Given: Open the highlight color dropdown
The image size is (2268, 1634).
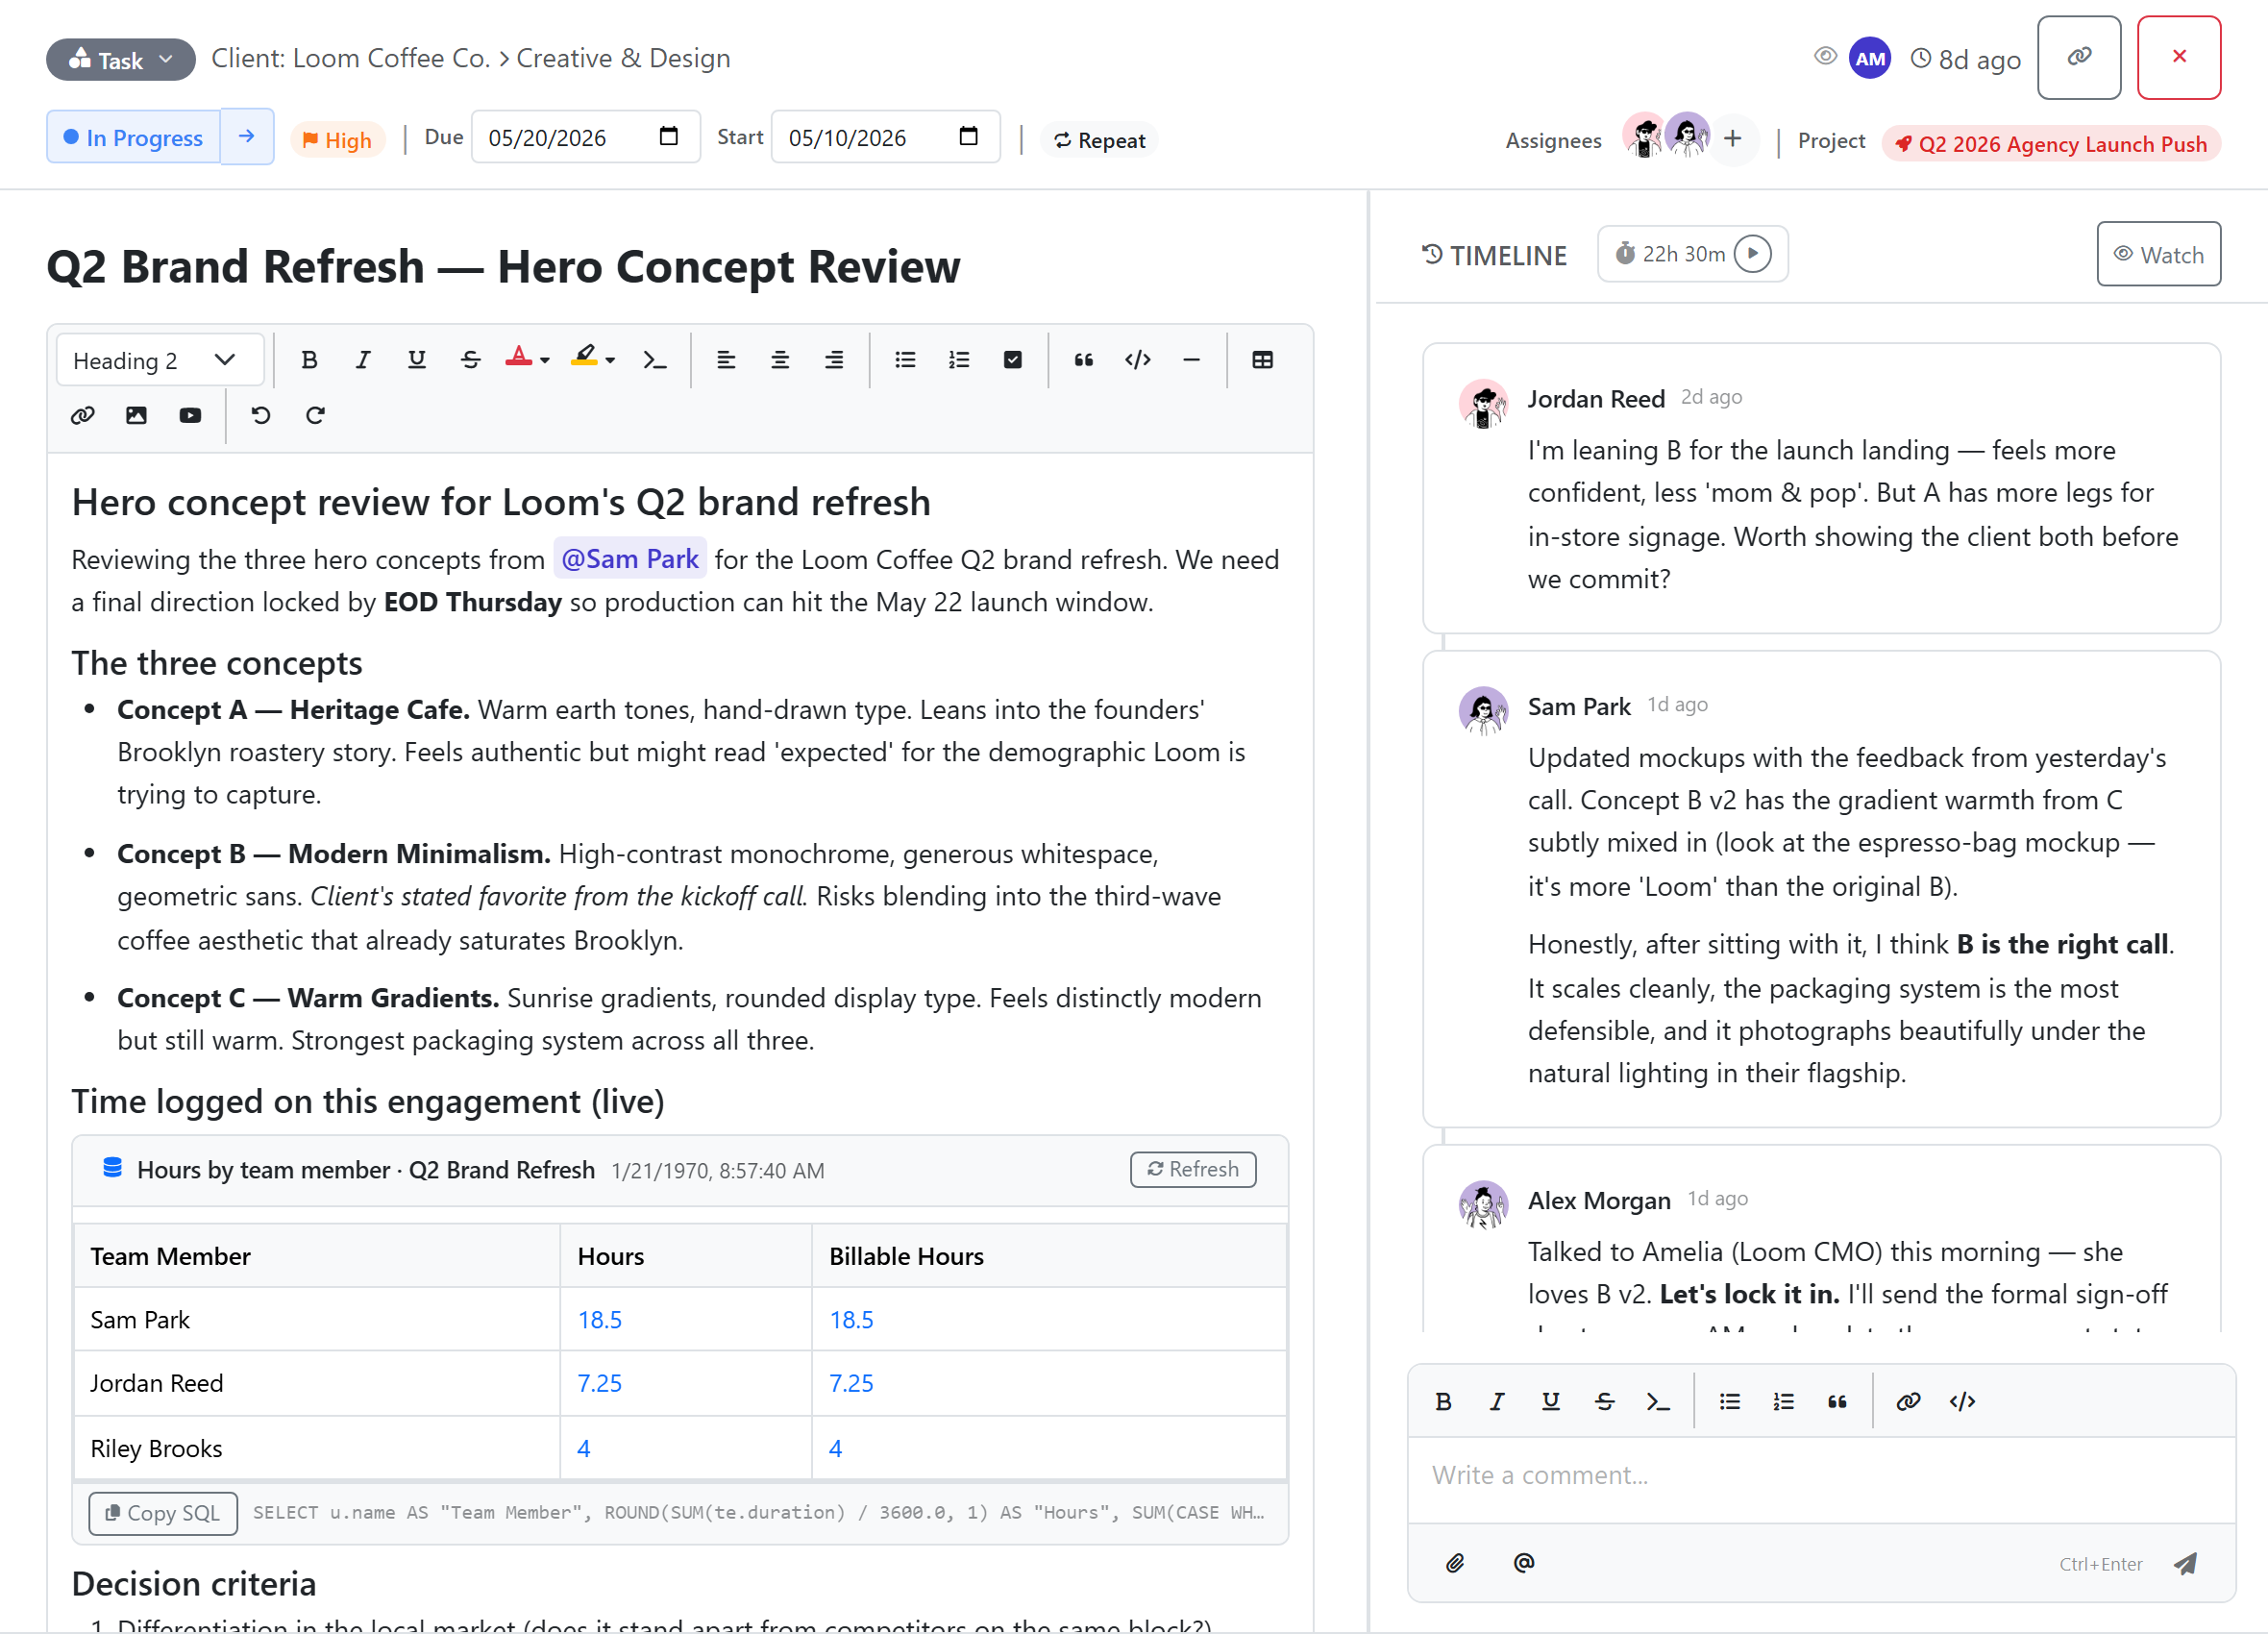Looking at the screenshot, I should (593, 359).
